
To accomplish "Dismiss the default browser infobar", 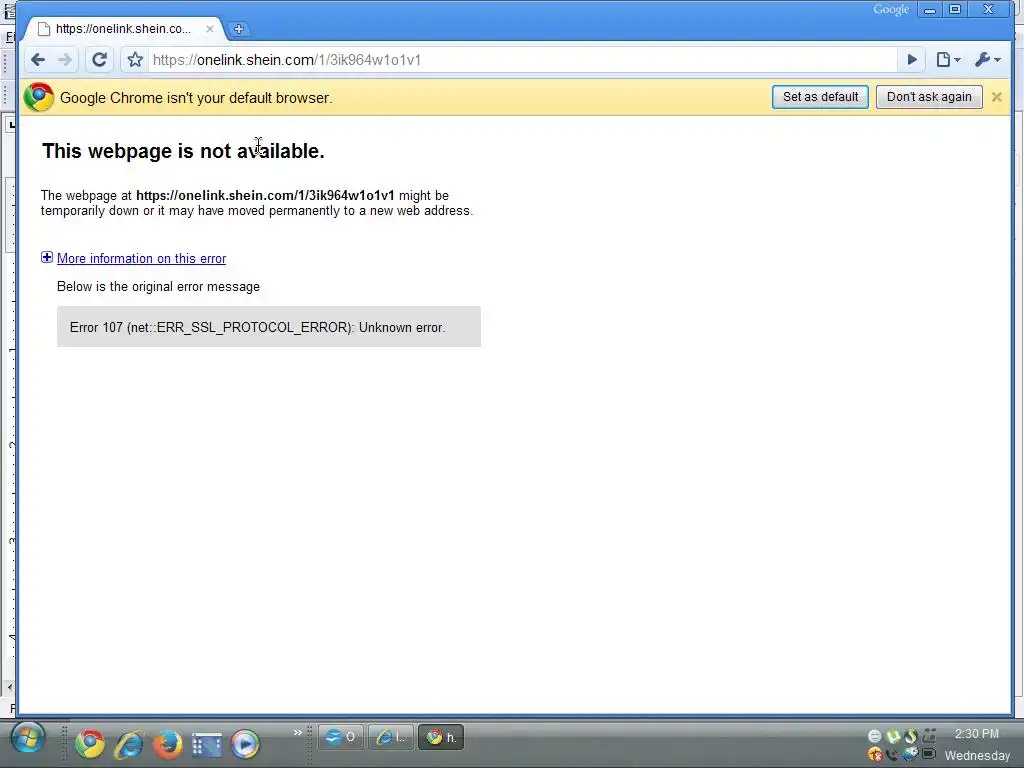I will [x=997, y=97].
